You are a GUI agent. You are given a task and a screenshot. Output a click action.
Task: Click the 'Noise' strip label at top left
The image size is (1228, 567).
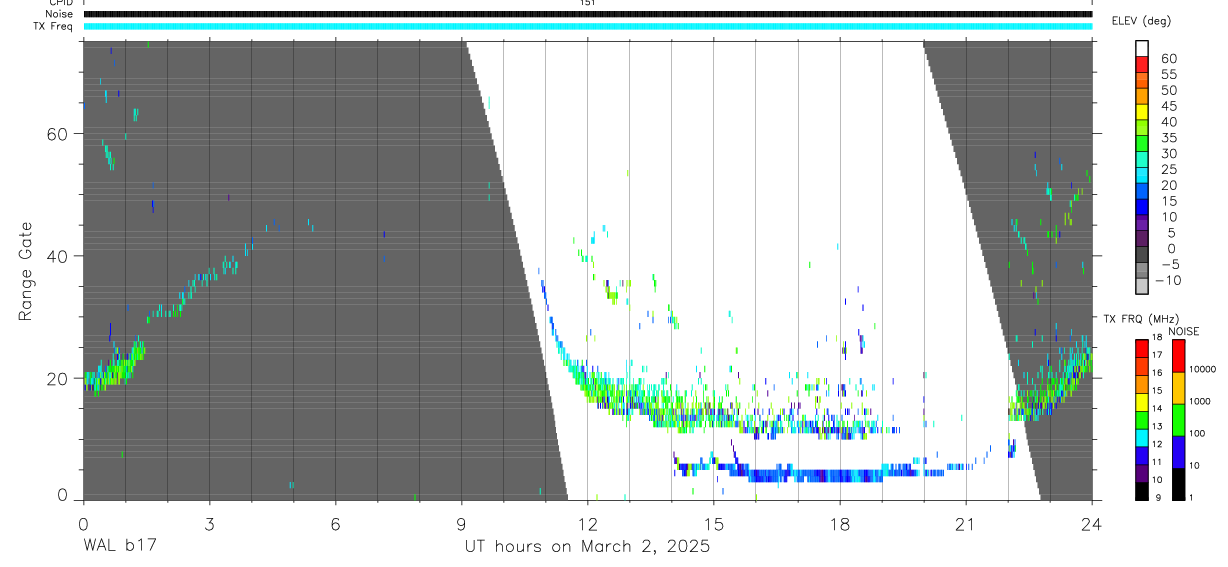(59, 14)
